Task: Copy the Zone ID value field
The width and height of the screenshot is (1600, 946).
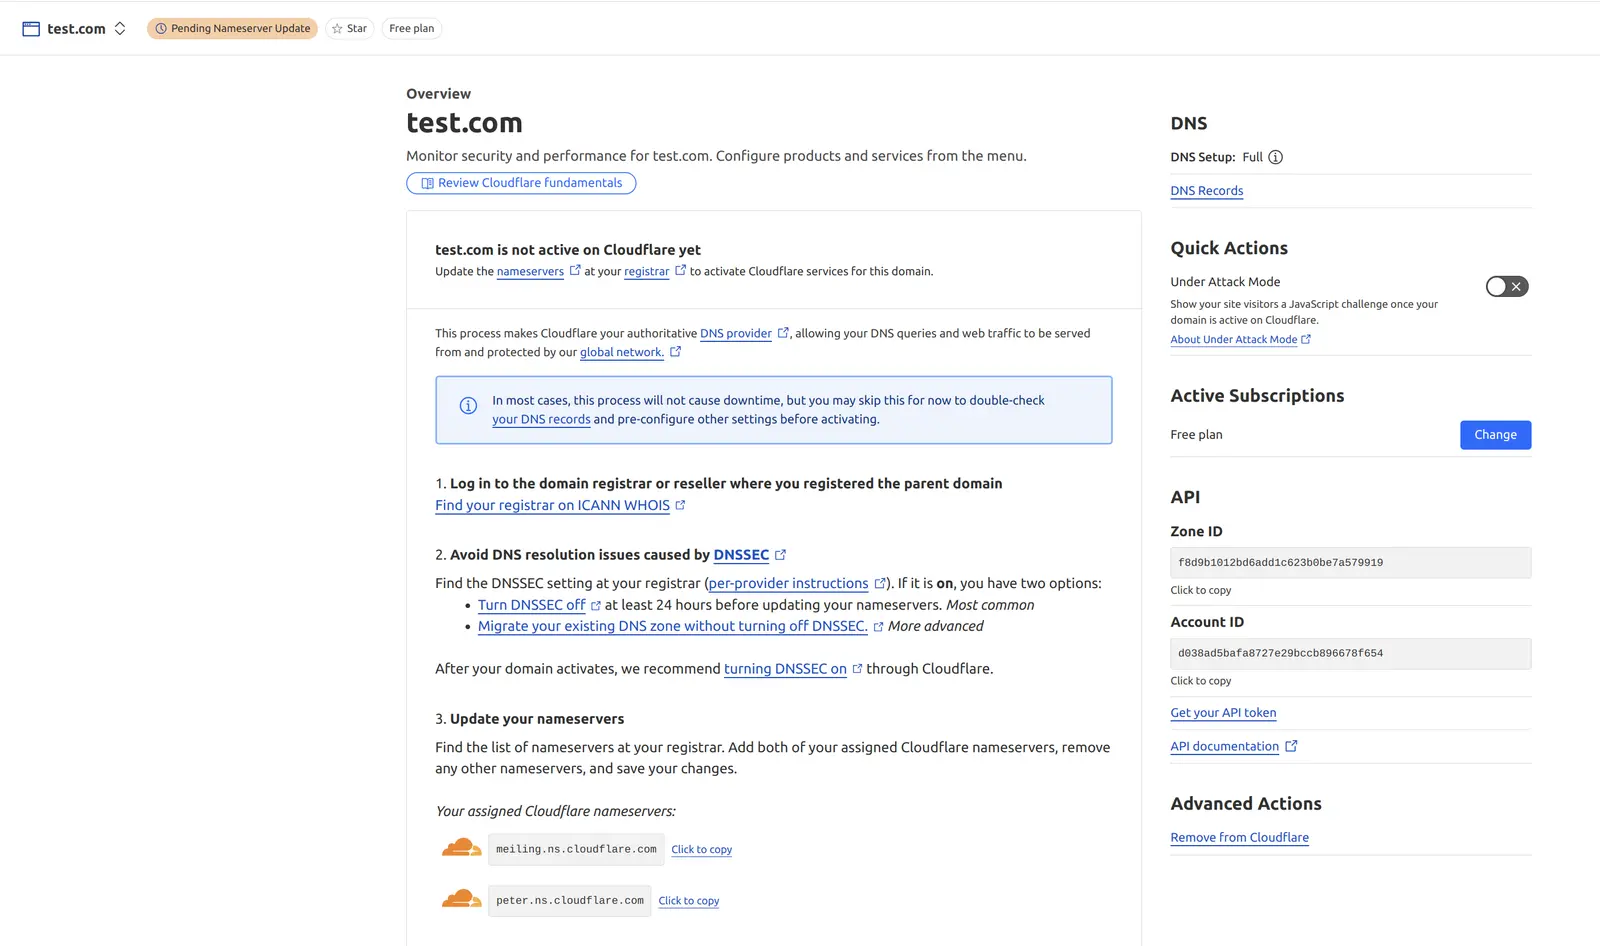Action: [x=1350, y=563]
